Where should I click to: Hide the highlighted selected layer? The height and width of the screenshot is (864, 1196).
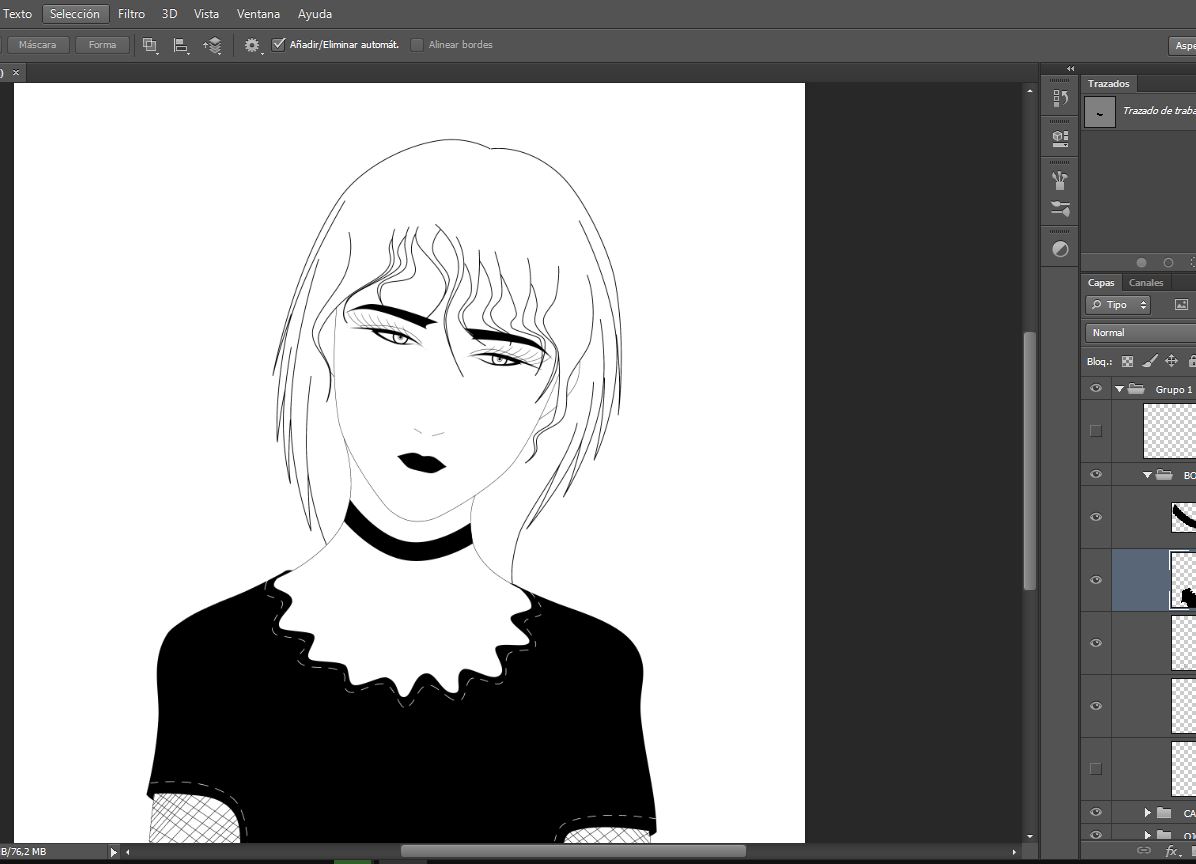(1096, 580)
